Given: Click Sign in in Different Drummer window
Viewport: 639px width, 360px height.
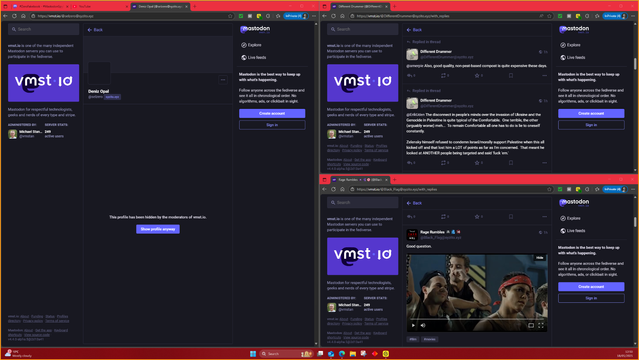Looking at the screenshot, I should click(x=591, y=125).
